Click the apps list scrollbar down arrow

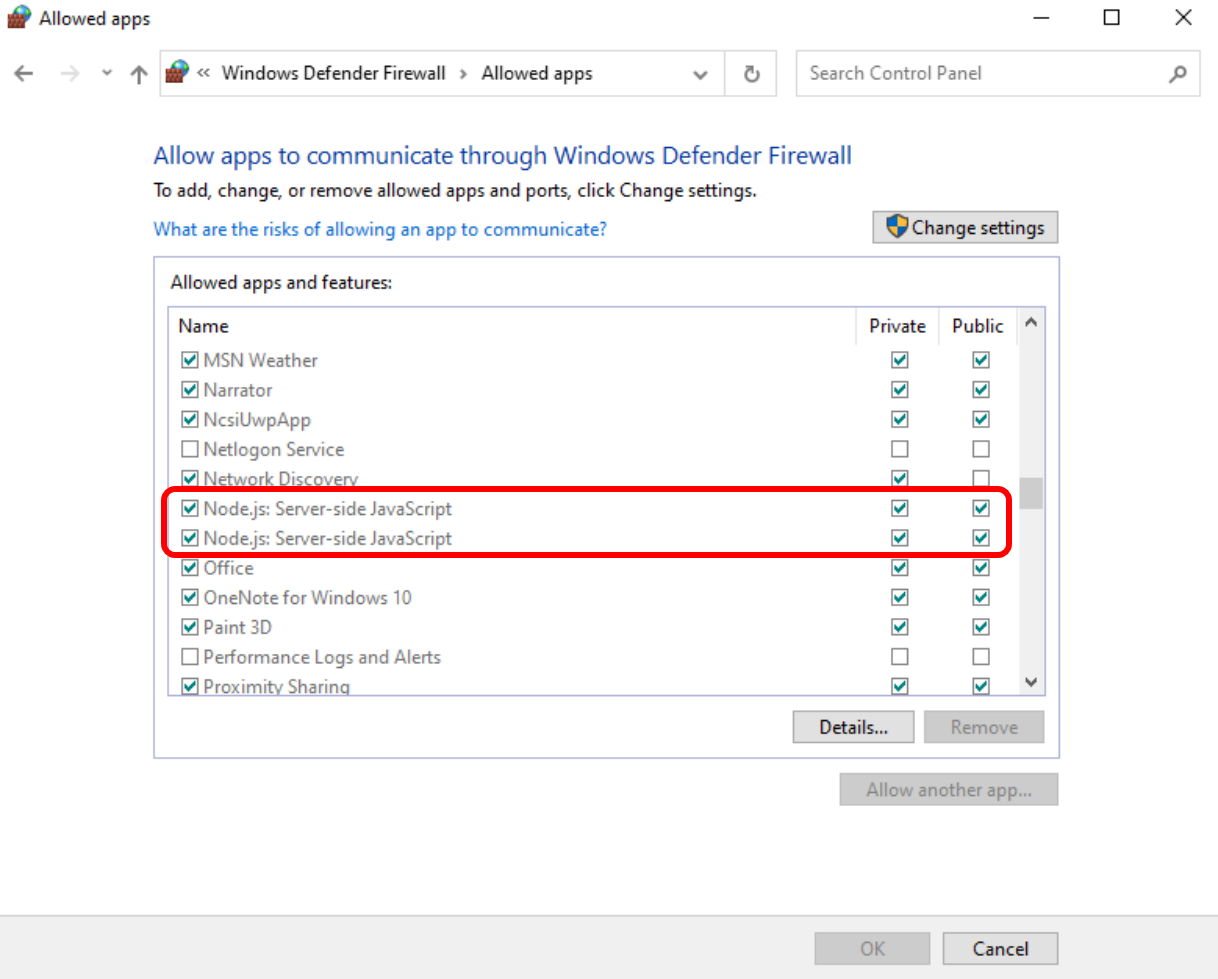pyautogui.click(x=1031, y=682)
